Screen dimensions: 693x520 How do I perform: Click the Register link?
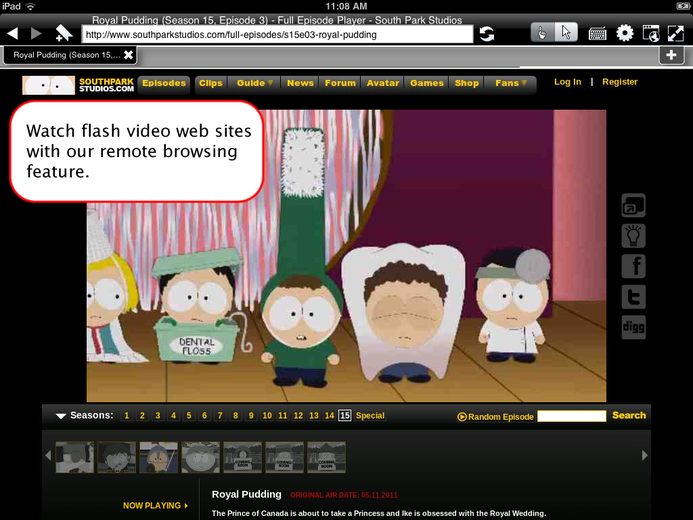(x=620, y=82)
